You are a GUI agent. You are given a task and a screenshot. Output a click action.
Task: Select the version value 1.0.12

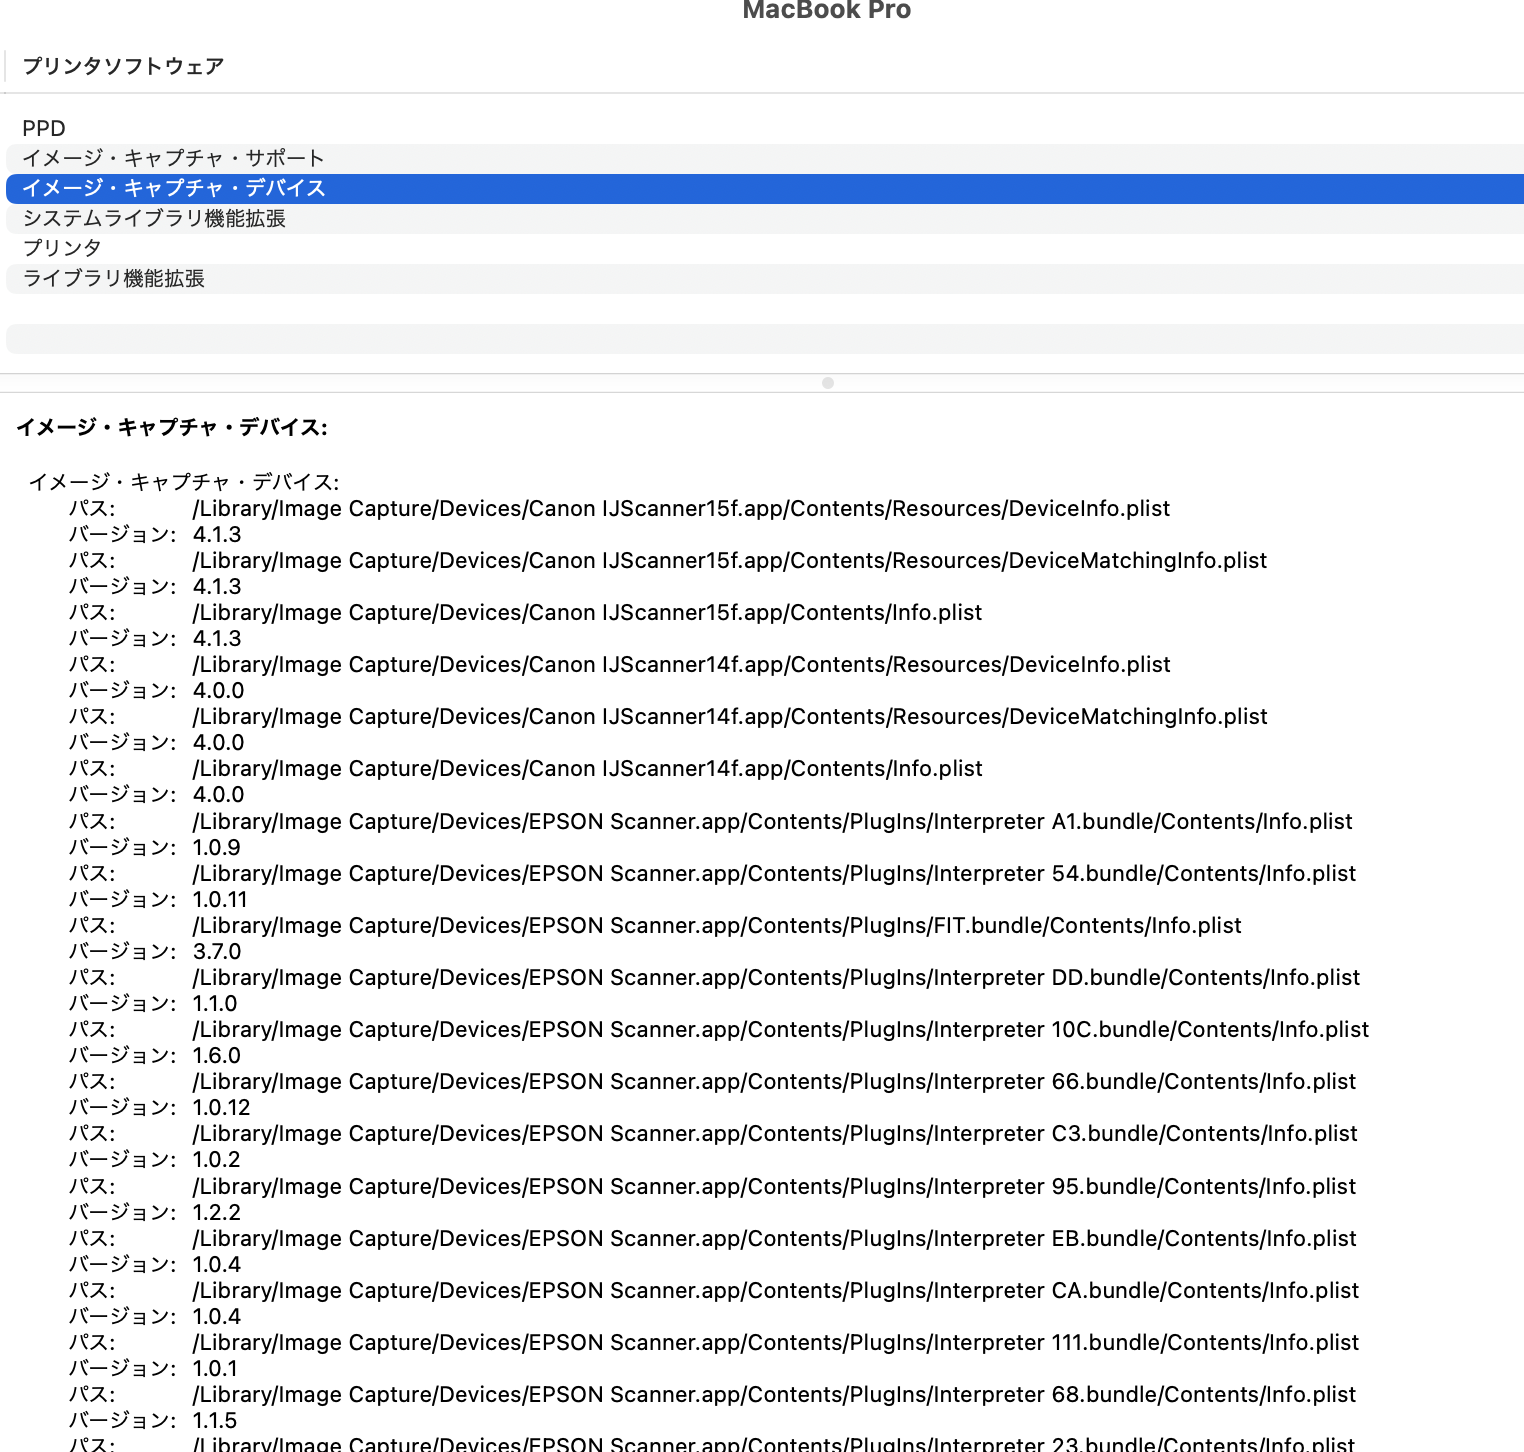[222, 1108]
